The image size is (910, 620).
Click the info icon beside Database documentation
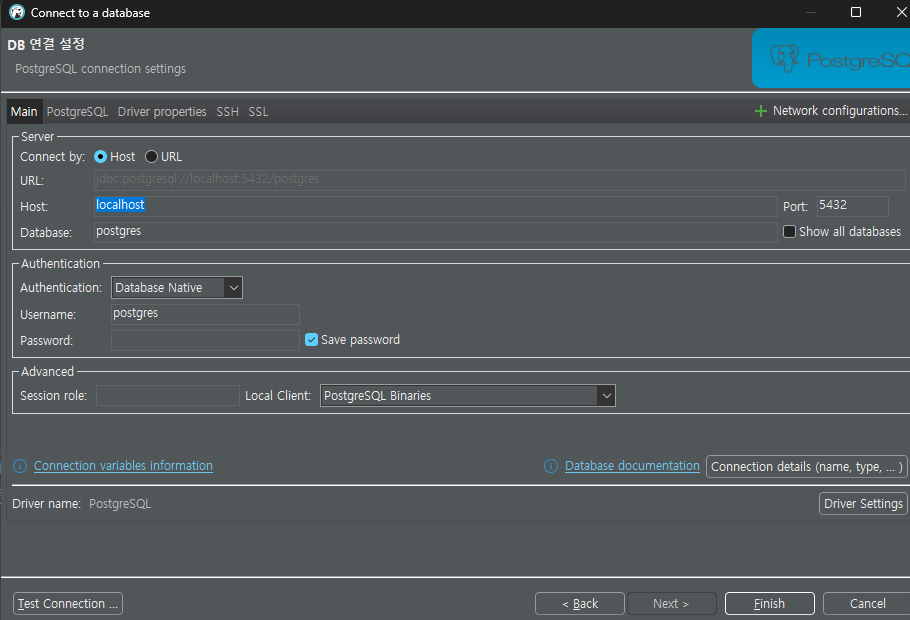[x=551, y=466]
